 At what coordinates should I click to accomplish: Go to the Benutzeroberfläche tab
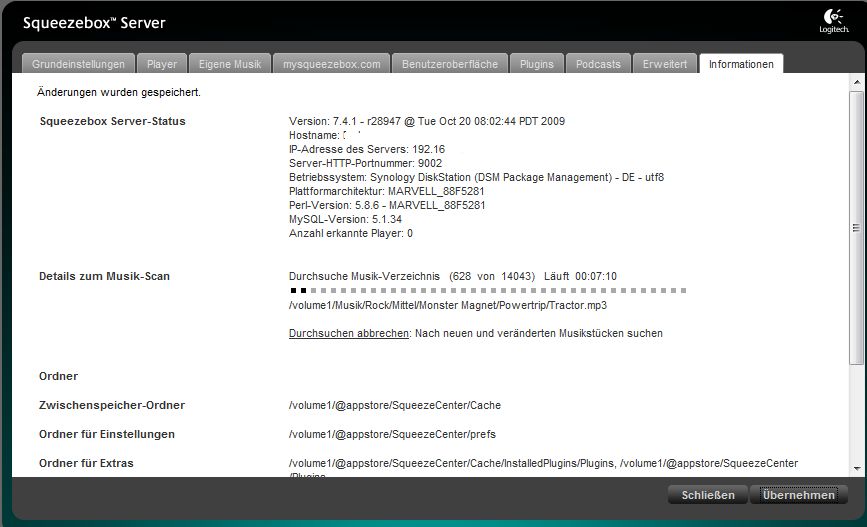coord(449,64)
